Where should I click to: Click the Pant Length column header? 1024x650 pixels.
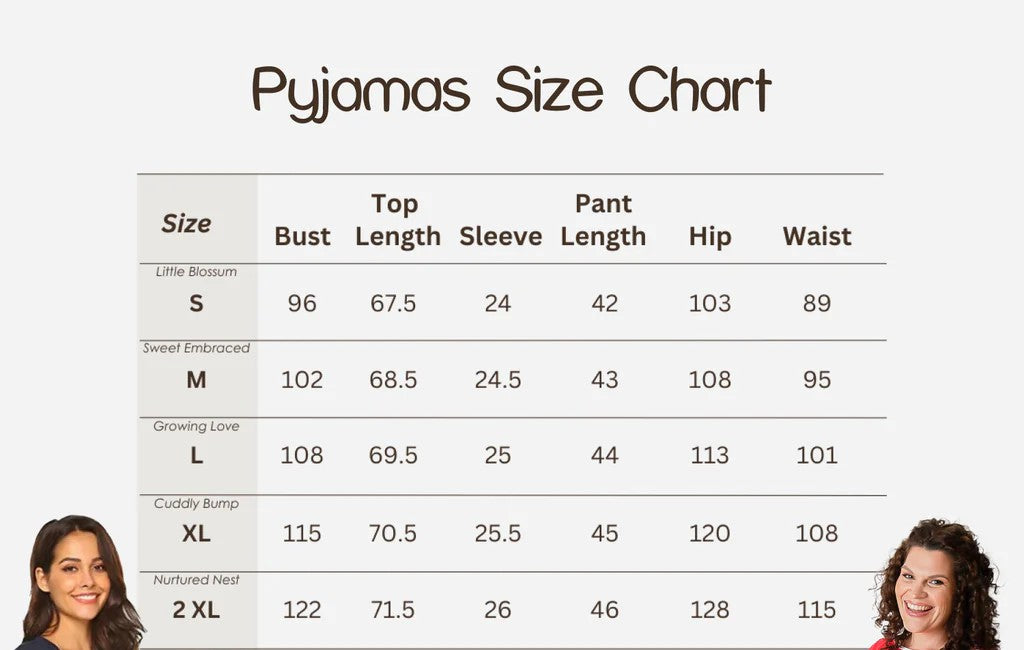click(603, 220)
